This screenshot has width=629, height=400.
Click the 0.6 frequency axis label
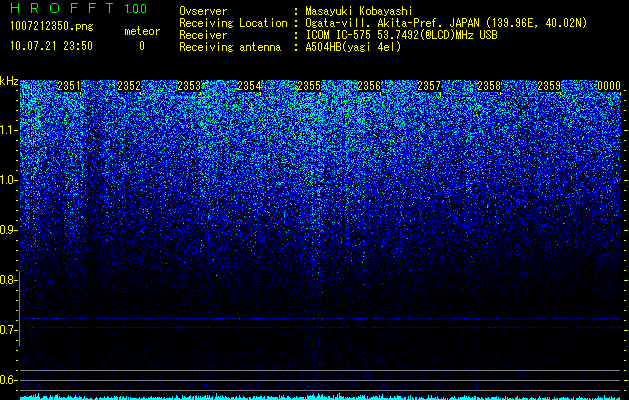click(7, 380)
